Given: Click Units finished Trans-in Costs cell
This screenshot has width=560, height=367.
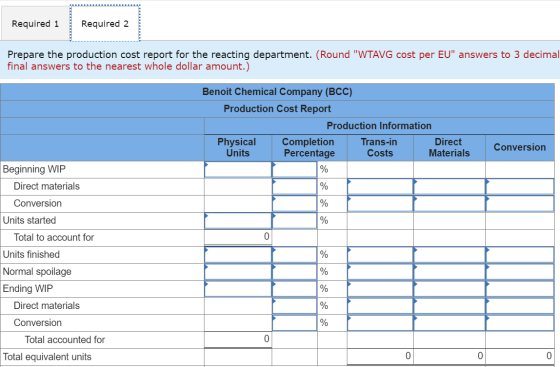Looking at the screenshot, I should click(x=380, y=255).
